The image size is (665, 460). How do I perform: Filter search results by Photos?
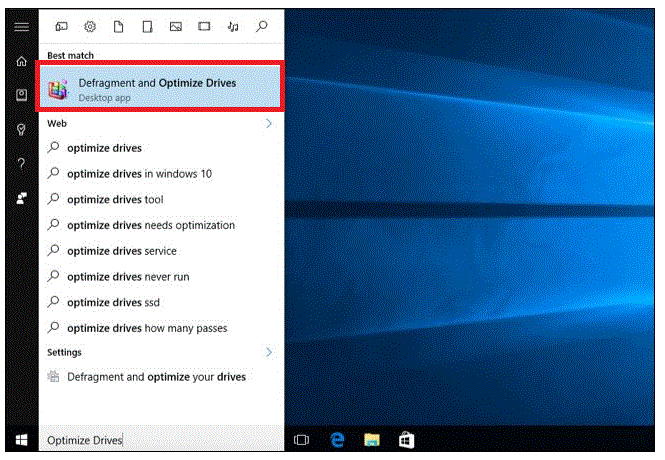click(x=176, y=27)
